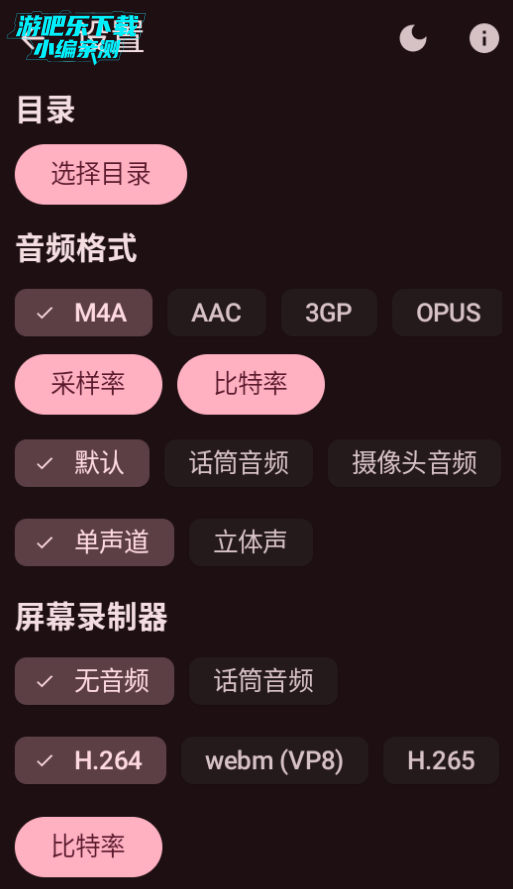513x889 pixels.
Task: Select 默认 audio source chip
Action: [82, 463]
